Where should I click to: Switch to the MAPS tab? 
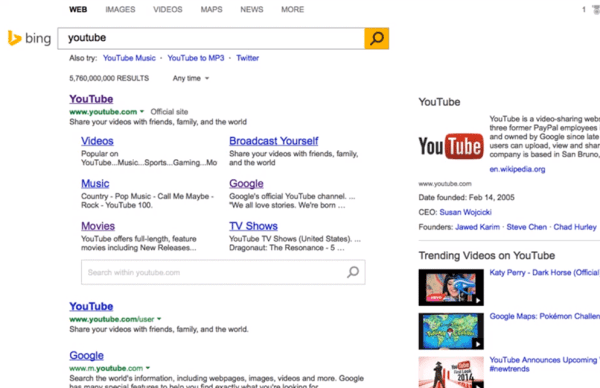[x=211, y=10]
